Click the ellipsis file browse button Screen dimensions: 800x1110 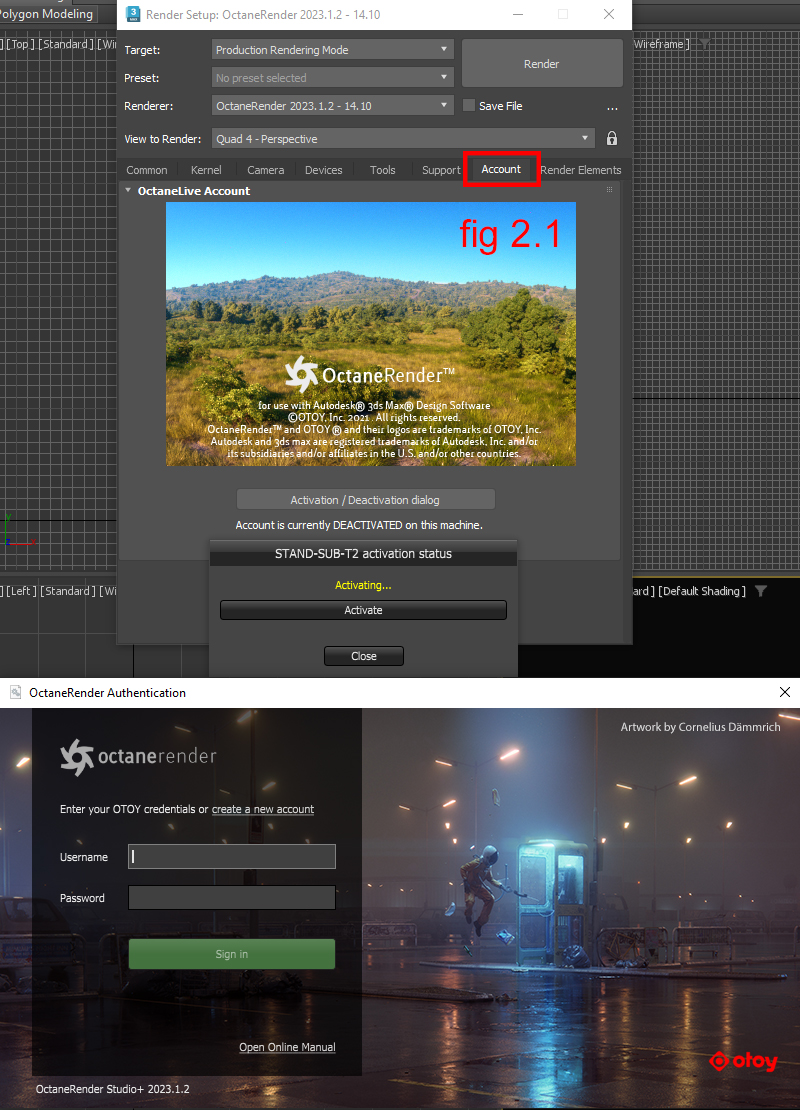coord(612,108)
